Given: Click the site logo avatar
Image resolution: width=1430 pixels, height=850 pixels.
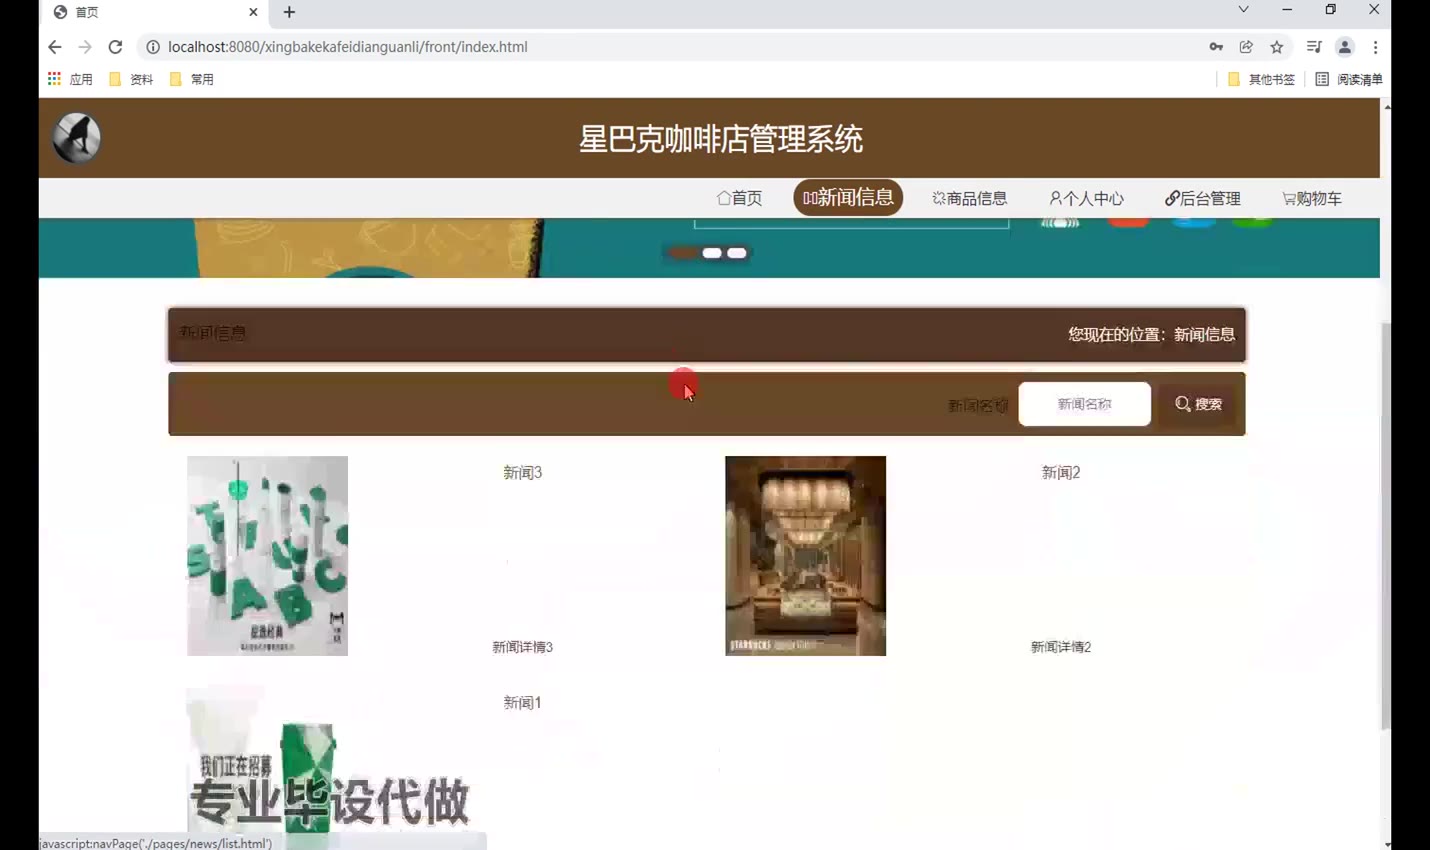Looking at the screenshot, I should [x=77, y=138].
